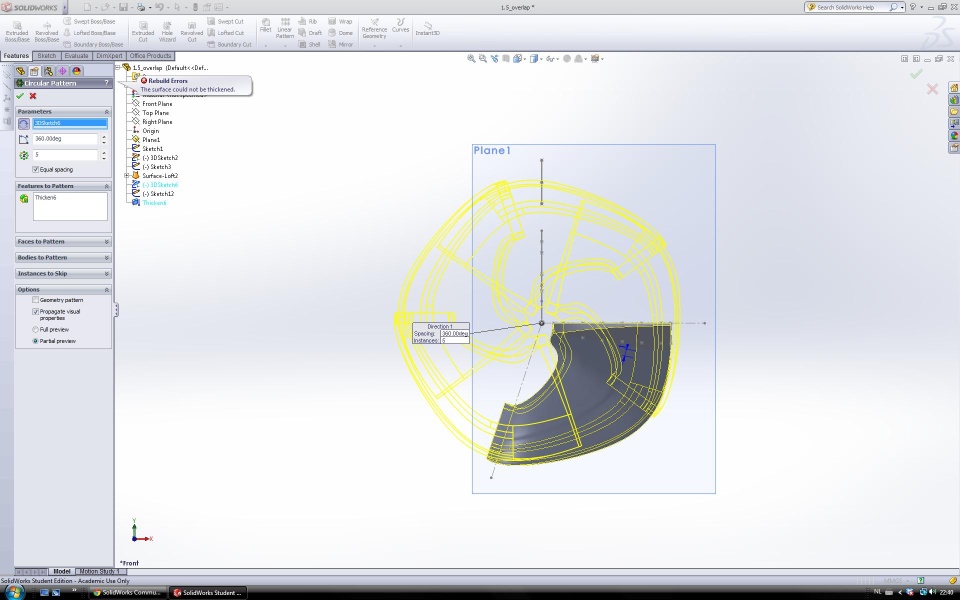Expand the Surface-Loft2 tree node
This screenshot has height=600, width=960.
coord(127,176)
